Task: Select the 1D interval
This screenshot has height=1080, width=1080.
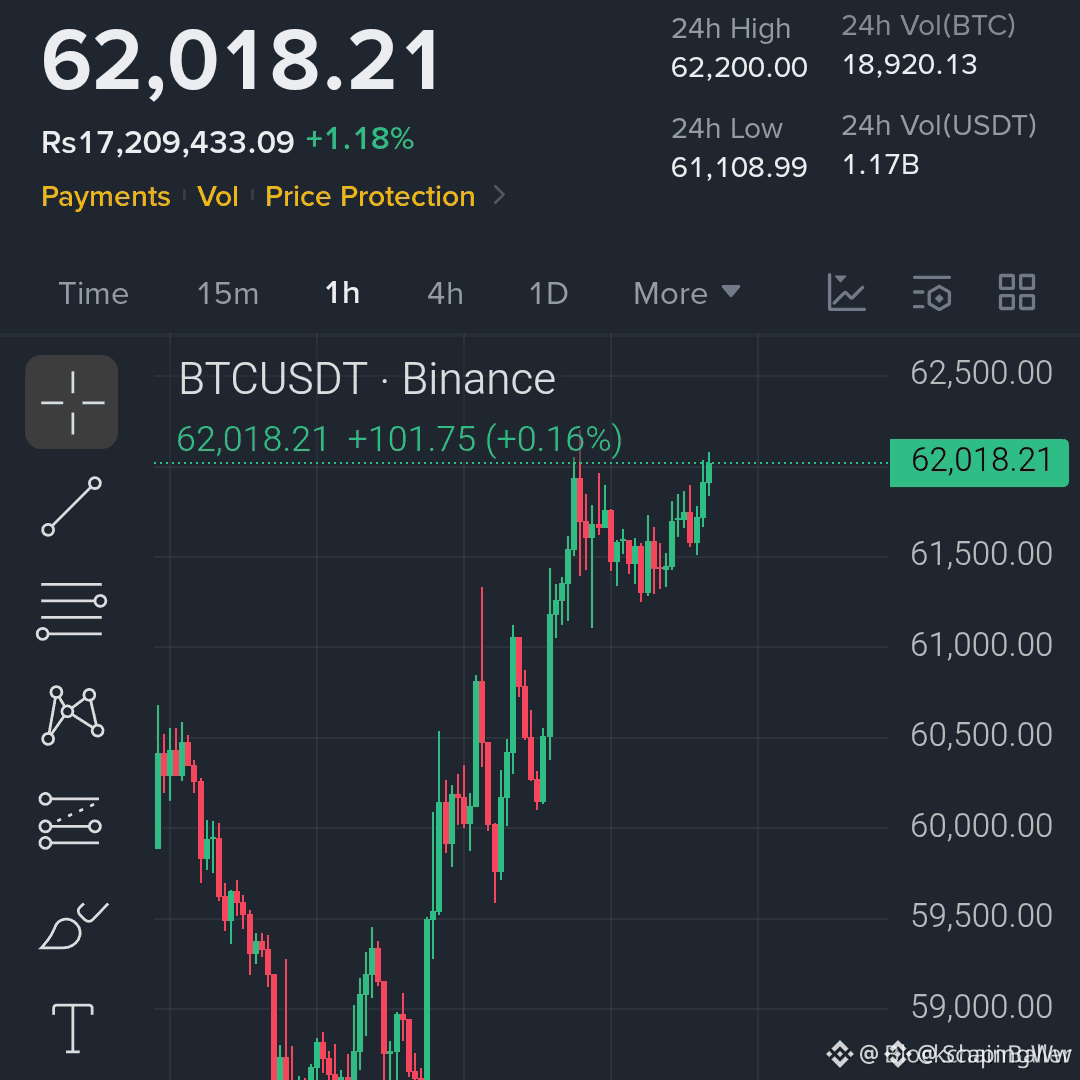Action: (548, 294)
